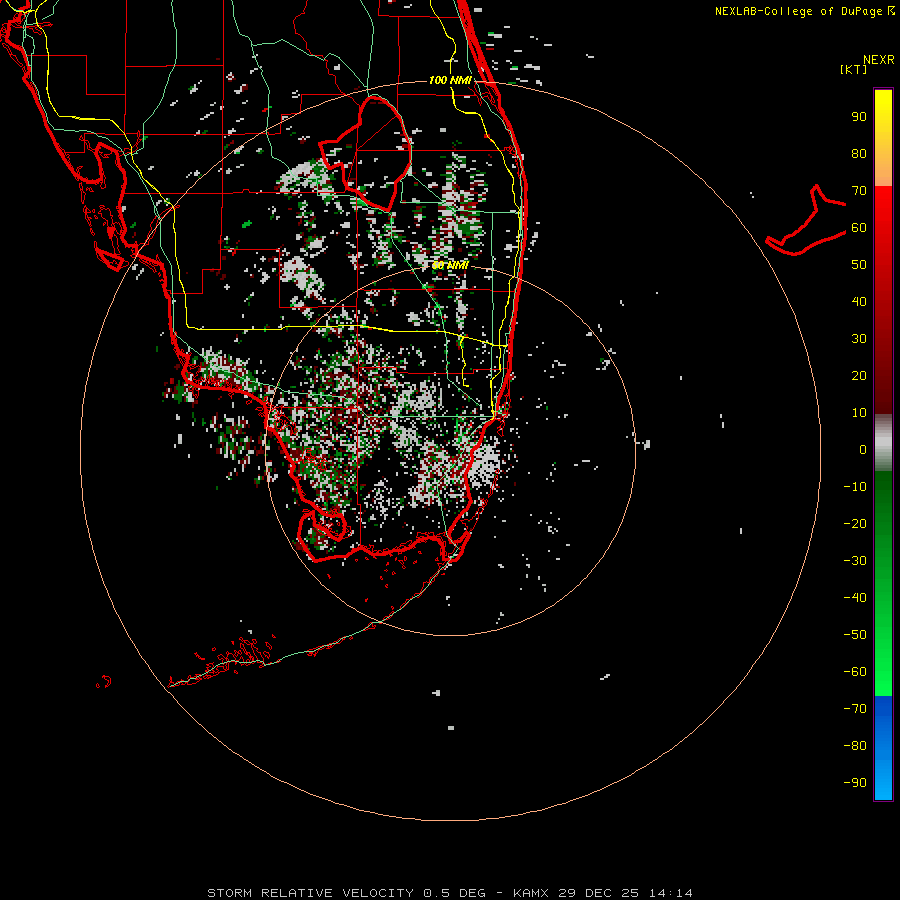Click the -30 value on the velocity scale

(x=855, y=561)
